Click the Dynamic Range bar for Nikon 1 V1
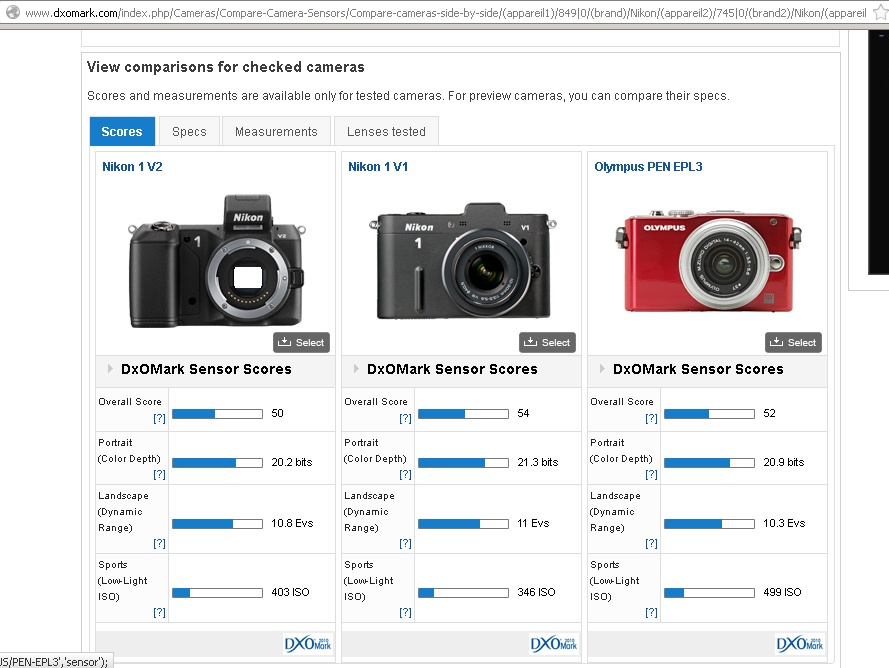 click(464, 524)
